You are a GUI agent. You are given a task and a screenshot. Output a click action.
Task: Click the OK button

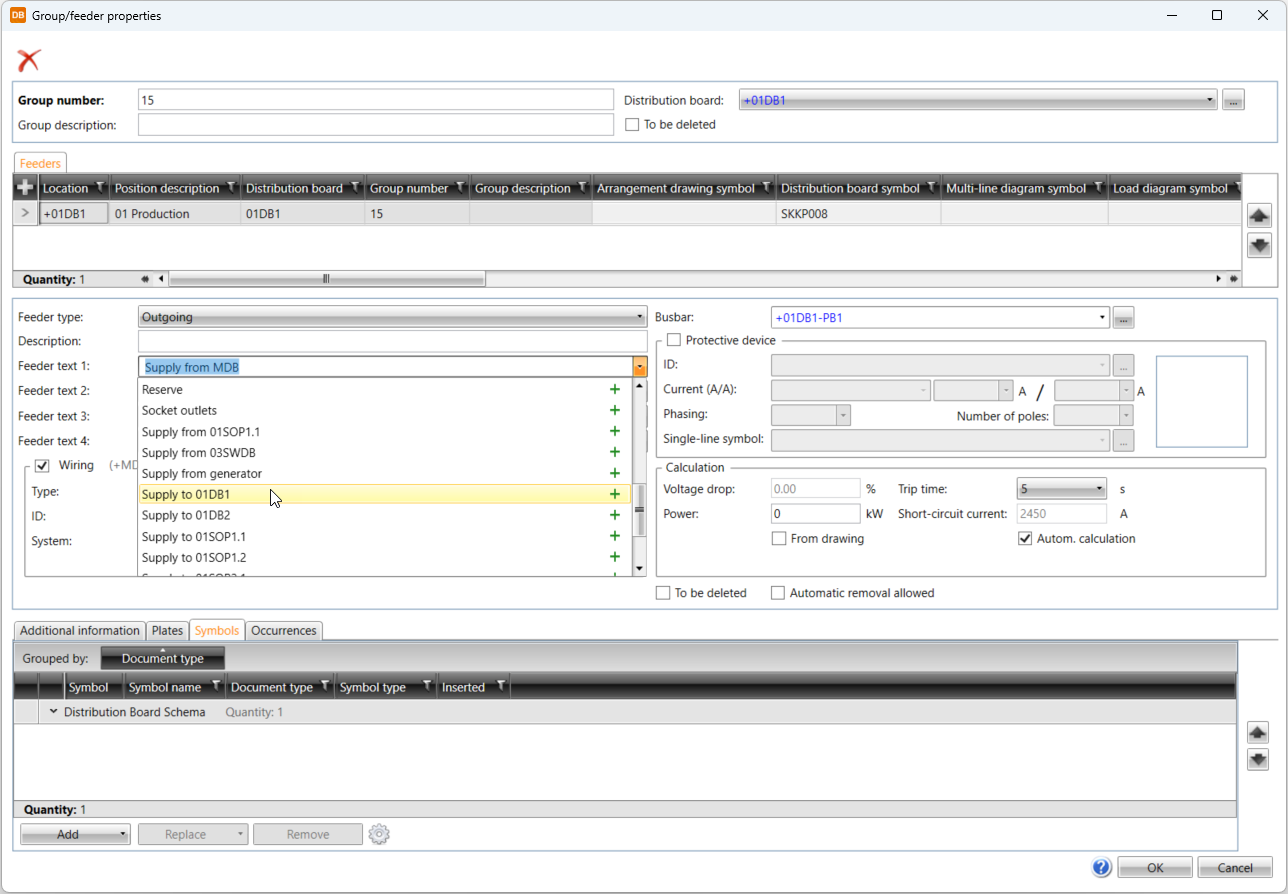tap(1155, 867)
